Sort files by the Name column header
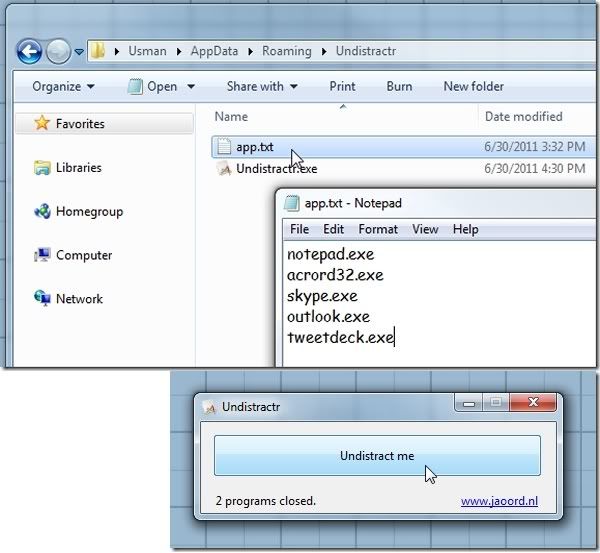The image size is (600, 553). pos(231,116)
